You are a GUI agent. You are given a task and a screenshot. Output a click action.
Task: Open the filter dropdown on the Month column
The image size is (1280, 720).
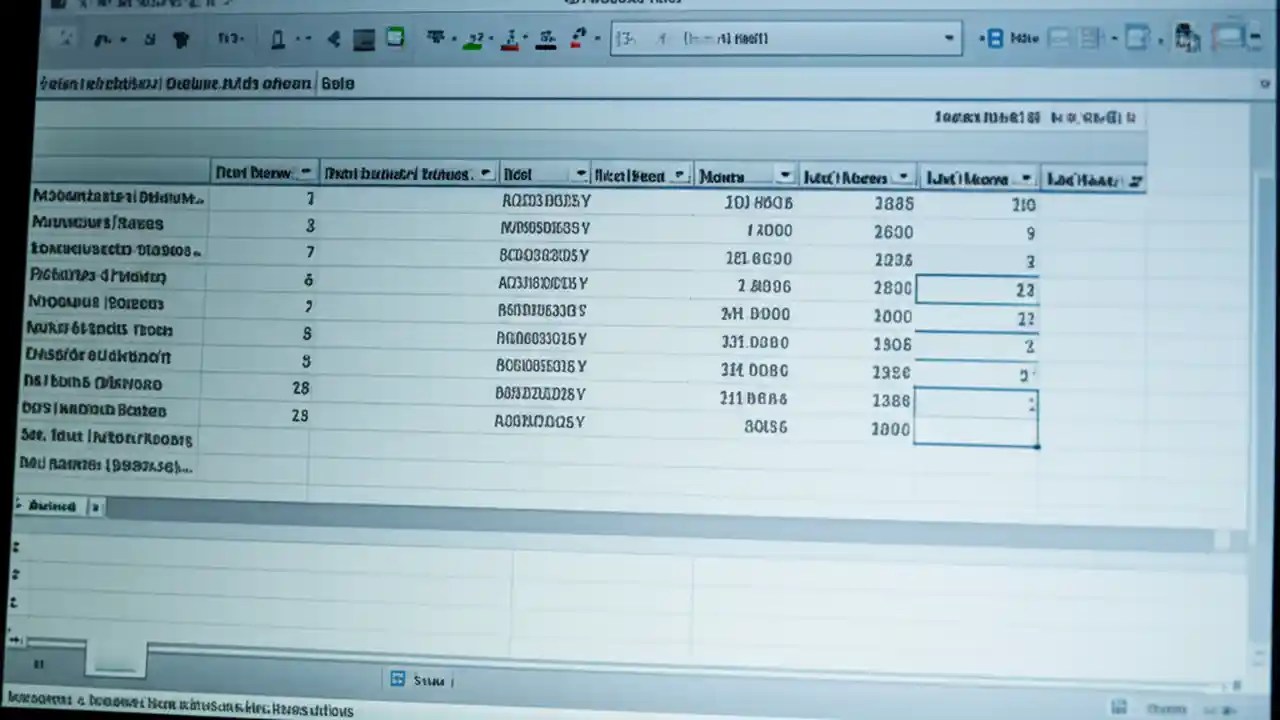coord(784,174)
